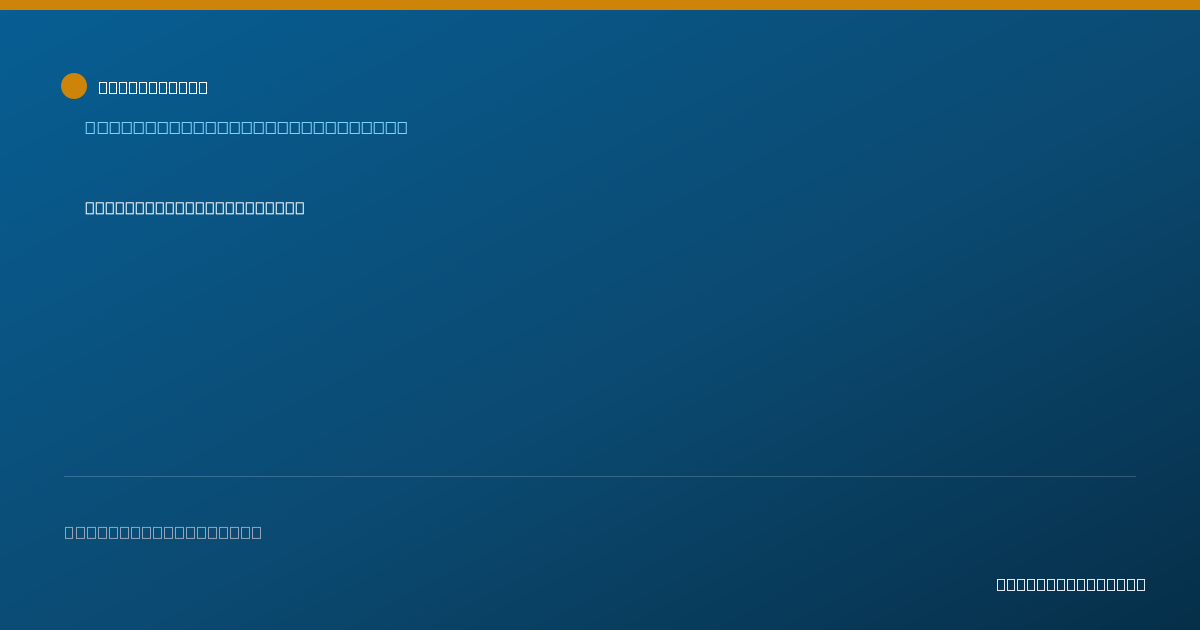
Task: Click the white caption text at bottom right
Action: (1071, 584)
